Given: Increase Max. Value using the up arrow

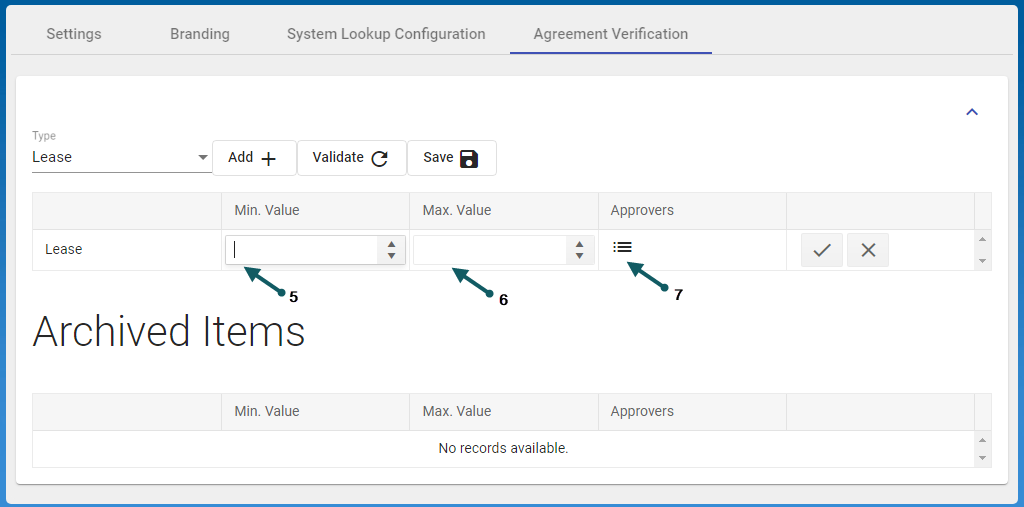Looking at the screenshot, I should (x=580, y=244).
